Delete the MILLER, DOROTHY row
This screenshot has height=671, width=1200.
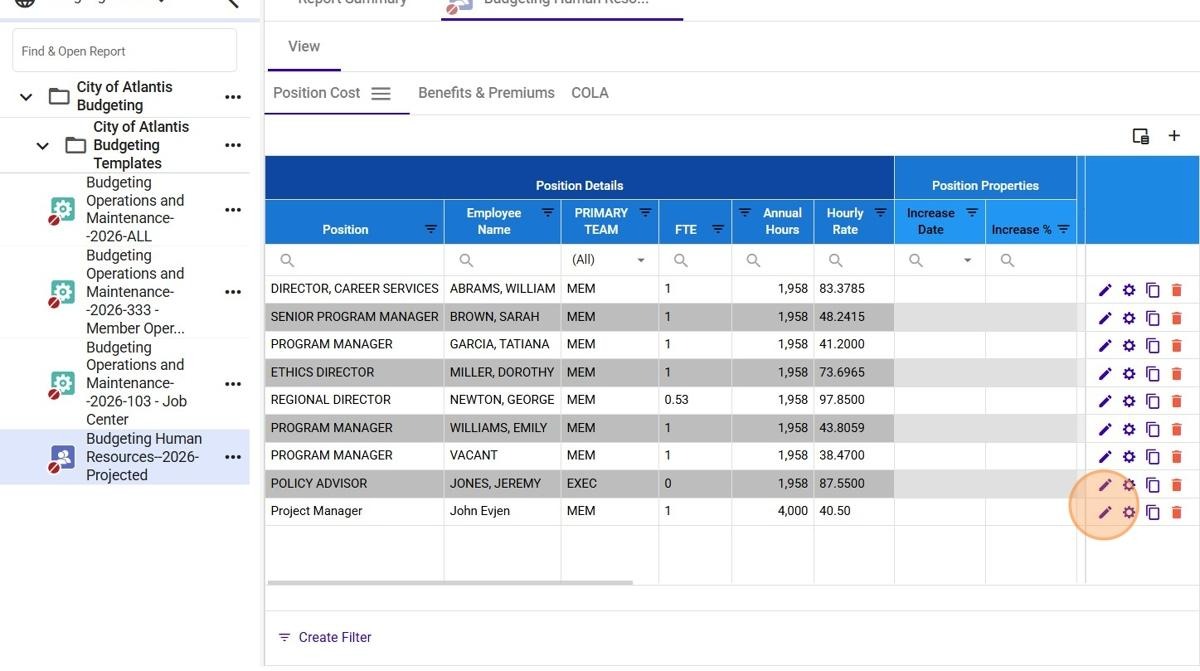click(x=1176, y=373)
